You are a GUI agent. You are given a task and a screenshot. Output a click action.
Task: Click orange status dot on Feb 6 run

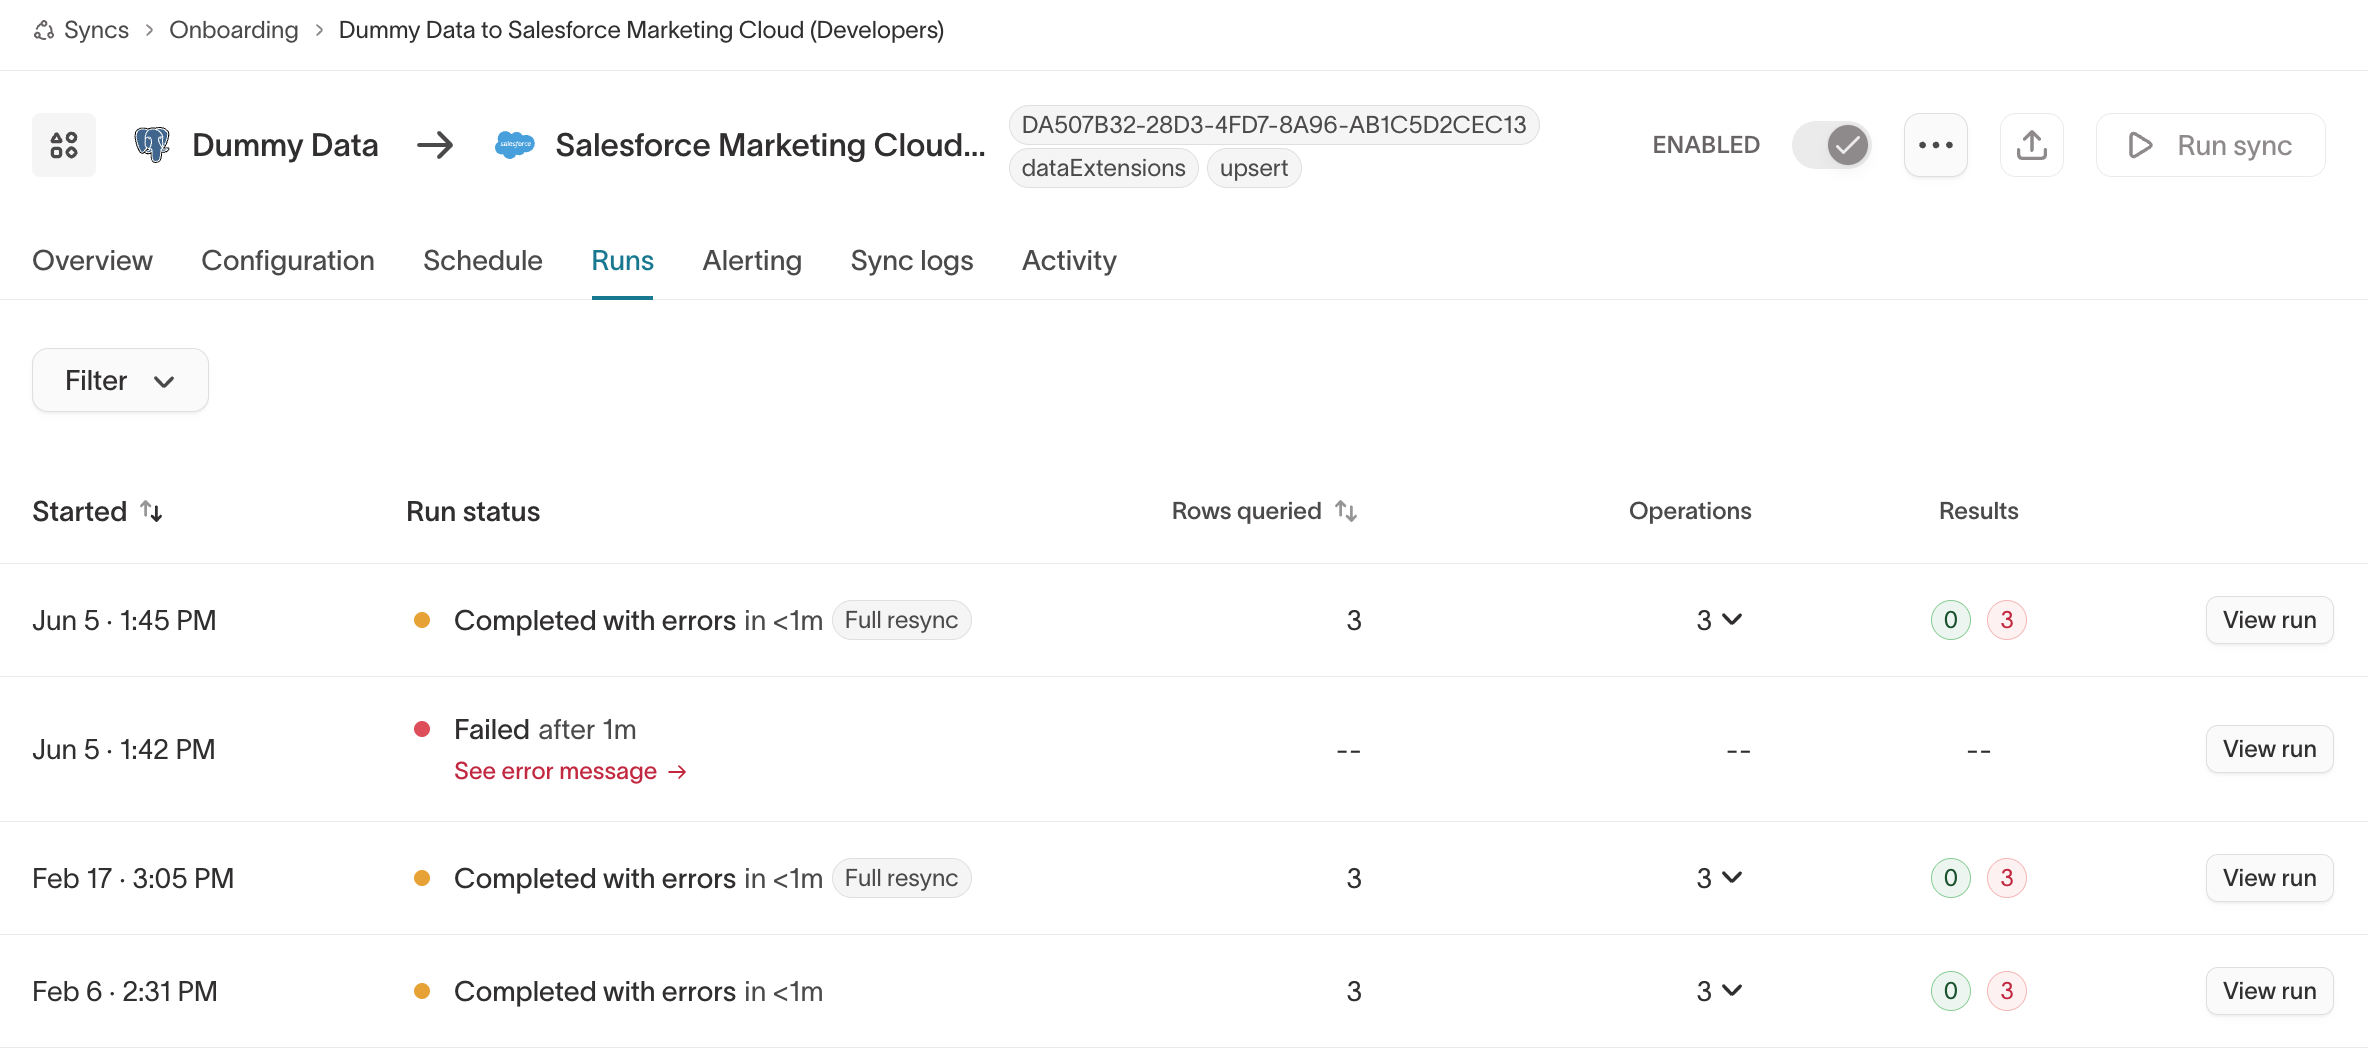[x=422, y=991]
